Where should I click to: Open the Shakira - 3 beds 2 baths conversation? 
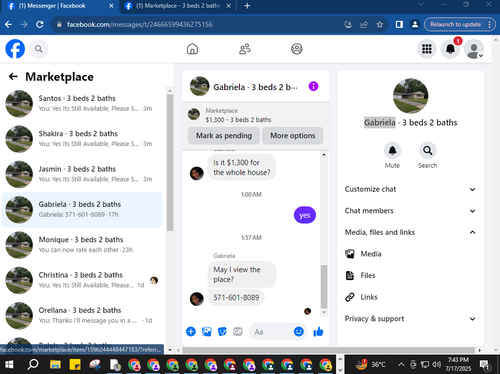point(82,139)
